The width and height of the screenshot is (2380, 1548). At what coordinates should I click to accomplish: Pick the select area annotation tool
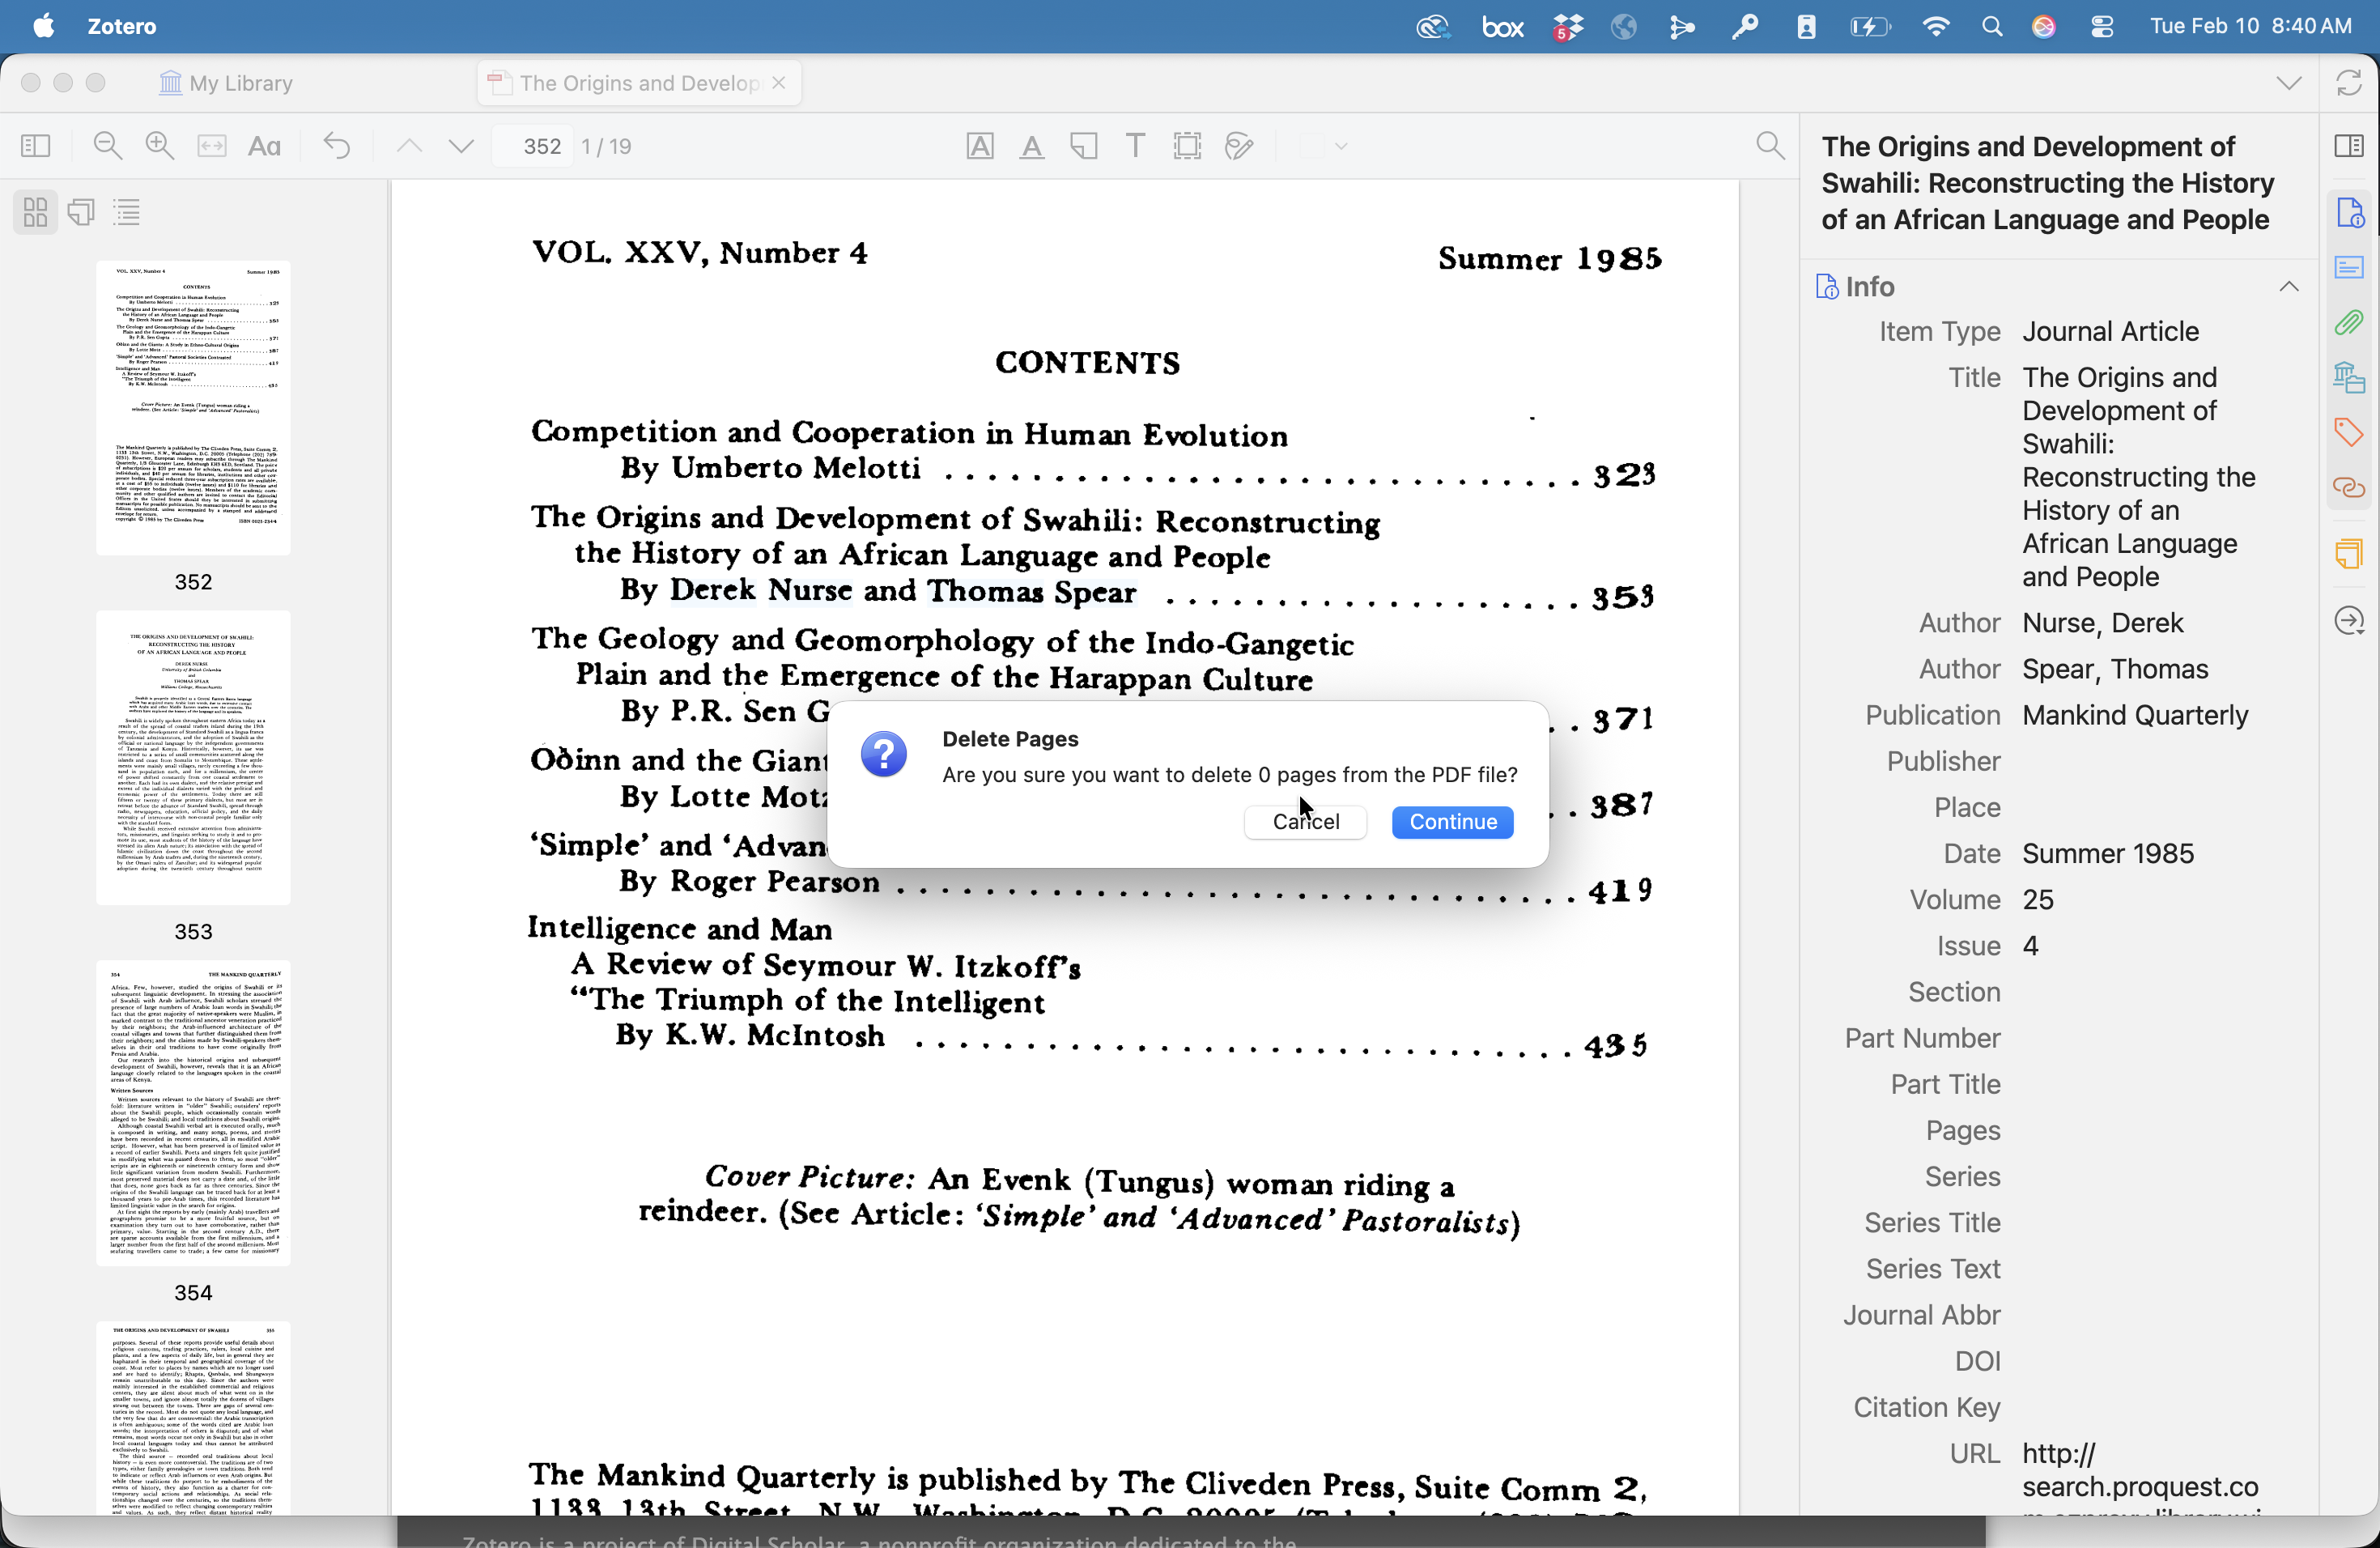tap(1187, 146)
